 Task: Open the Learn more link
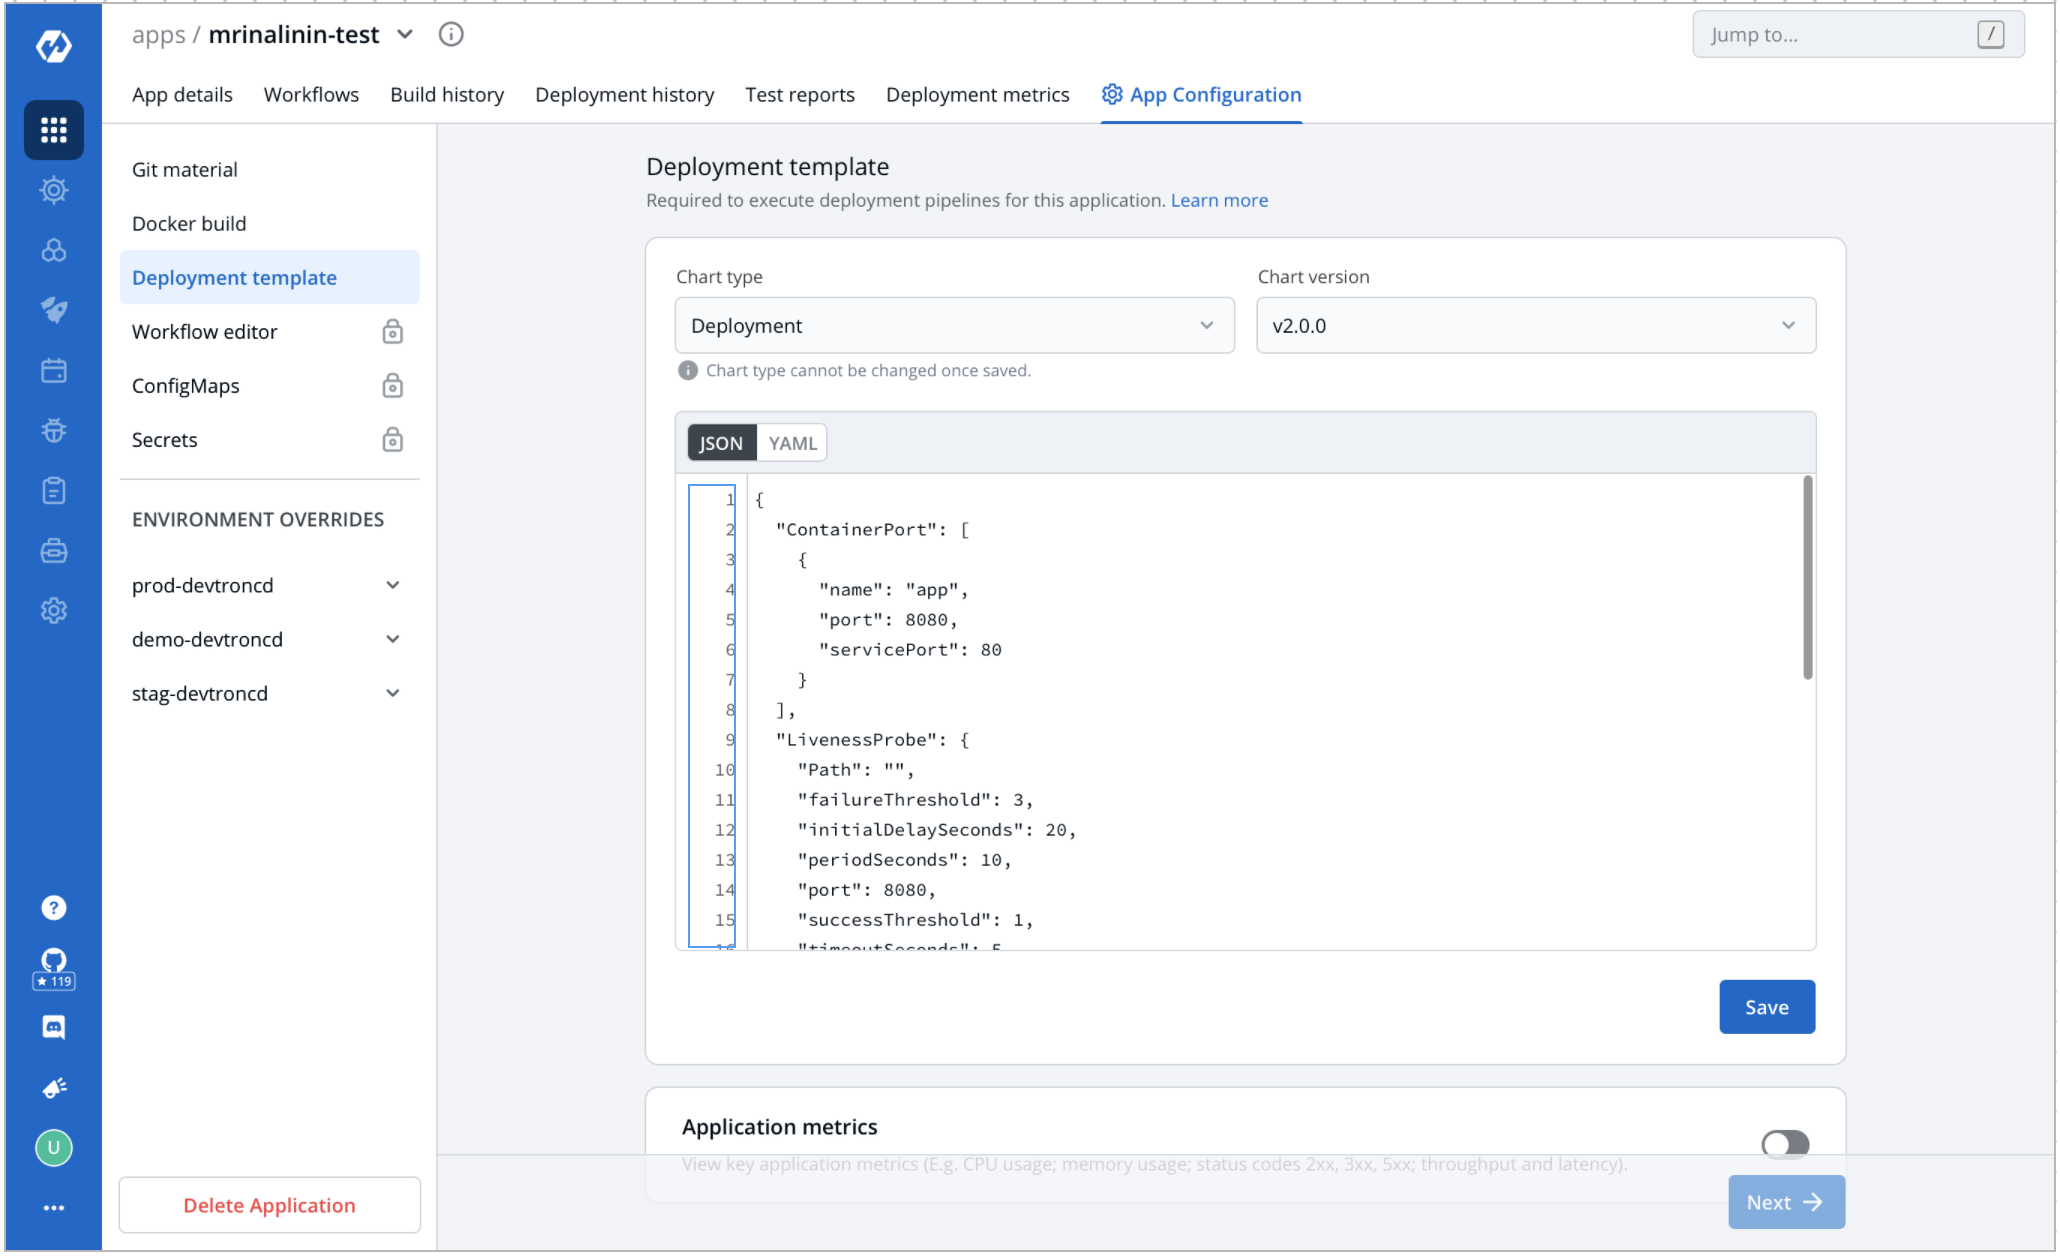click(1219, 200)
